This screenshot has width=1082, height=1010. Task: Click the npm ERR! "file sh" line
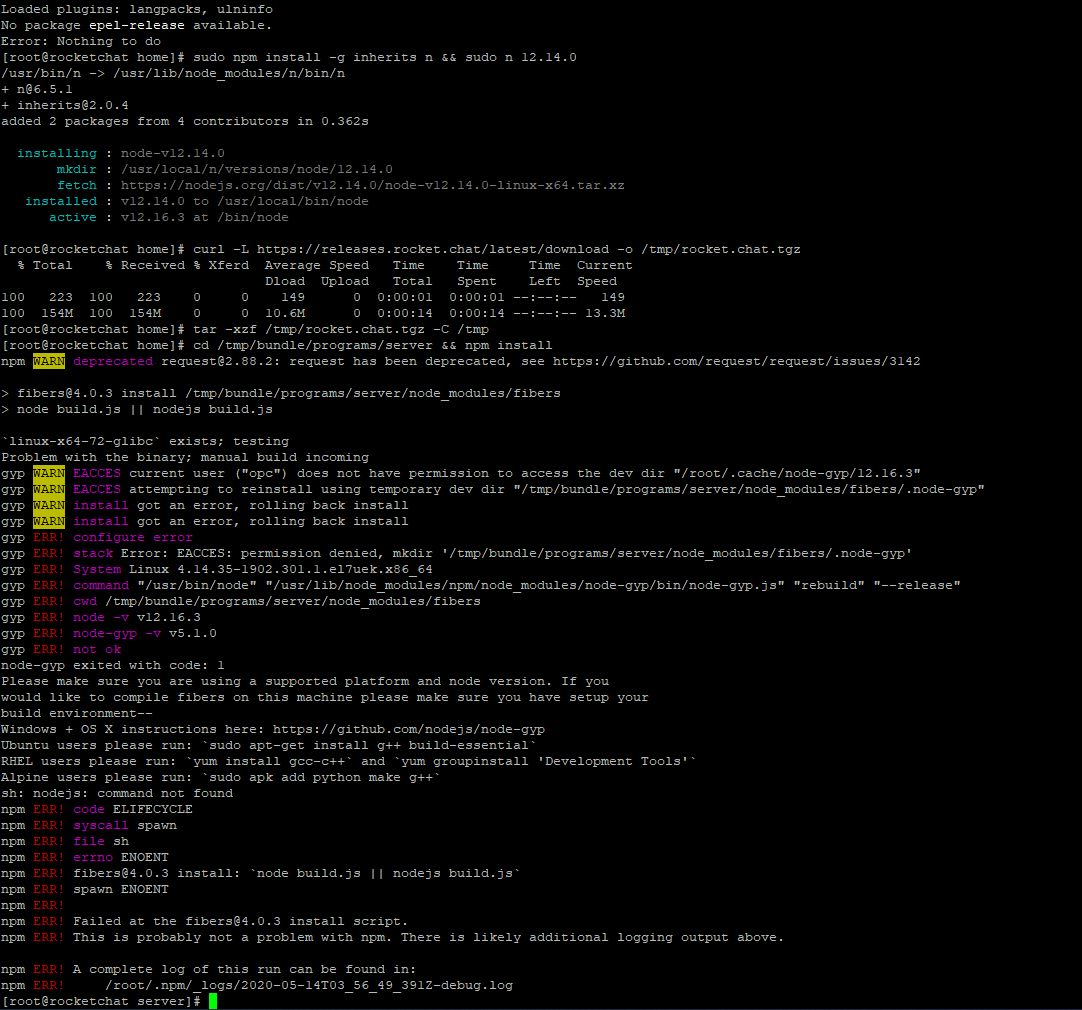65,841
